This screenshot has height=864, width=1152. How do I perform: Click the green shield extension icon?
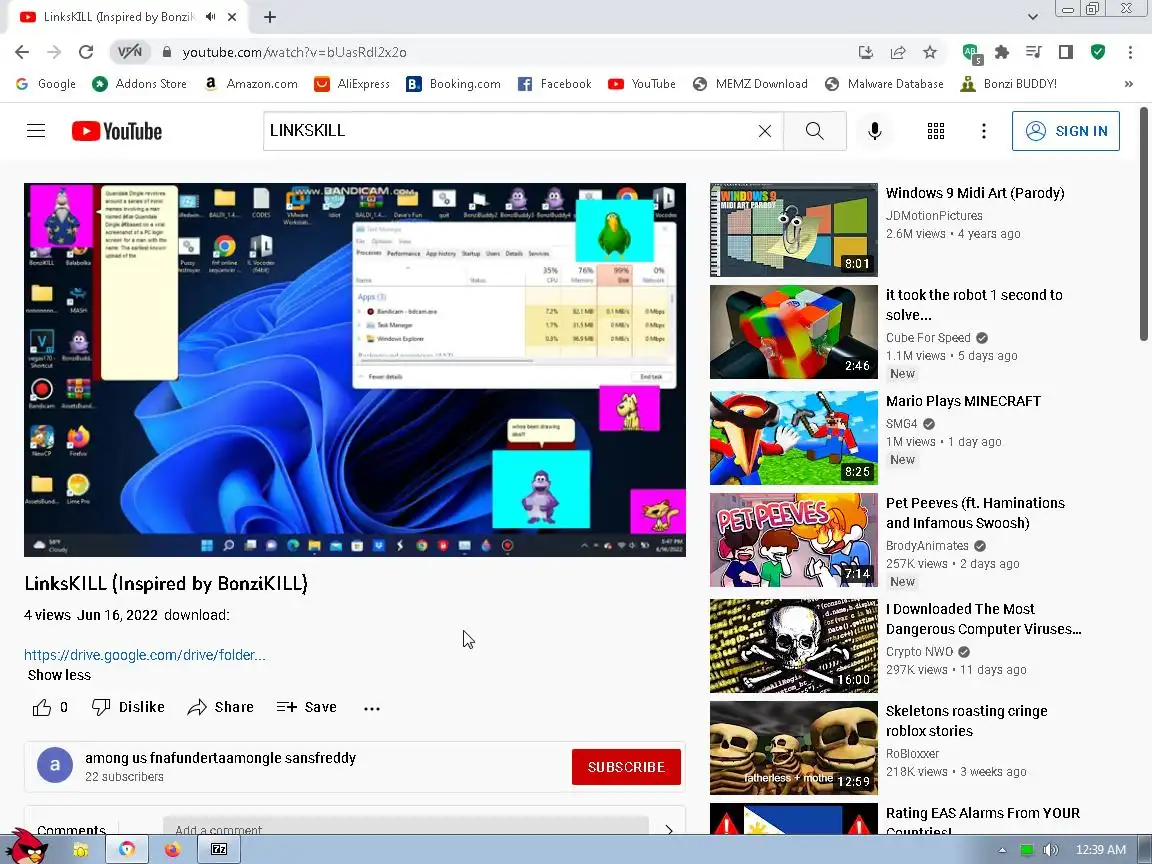(x=1098, y=52)
